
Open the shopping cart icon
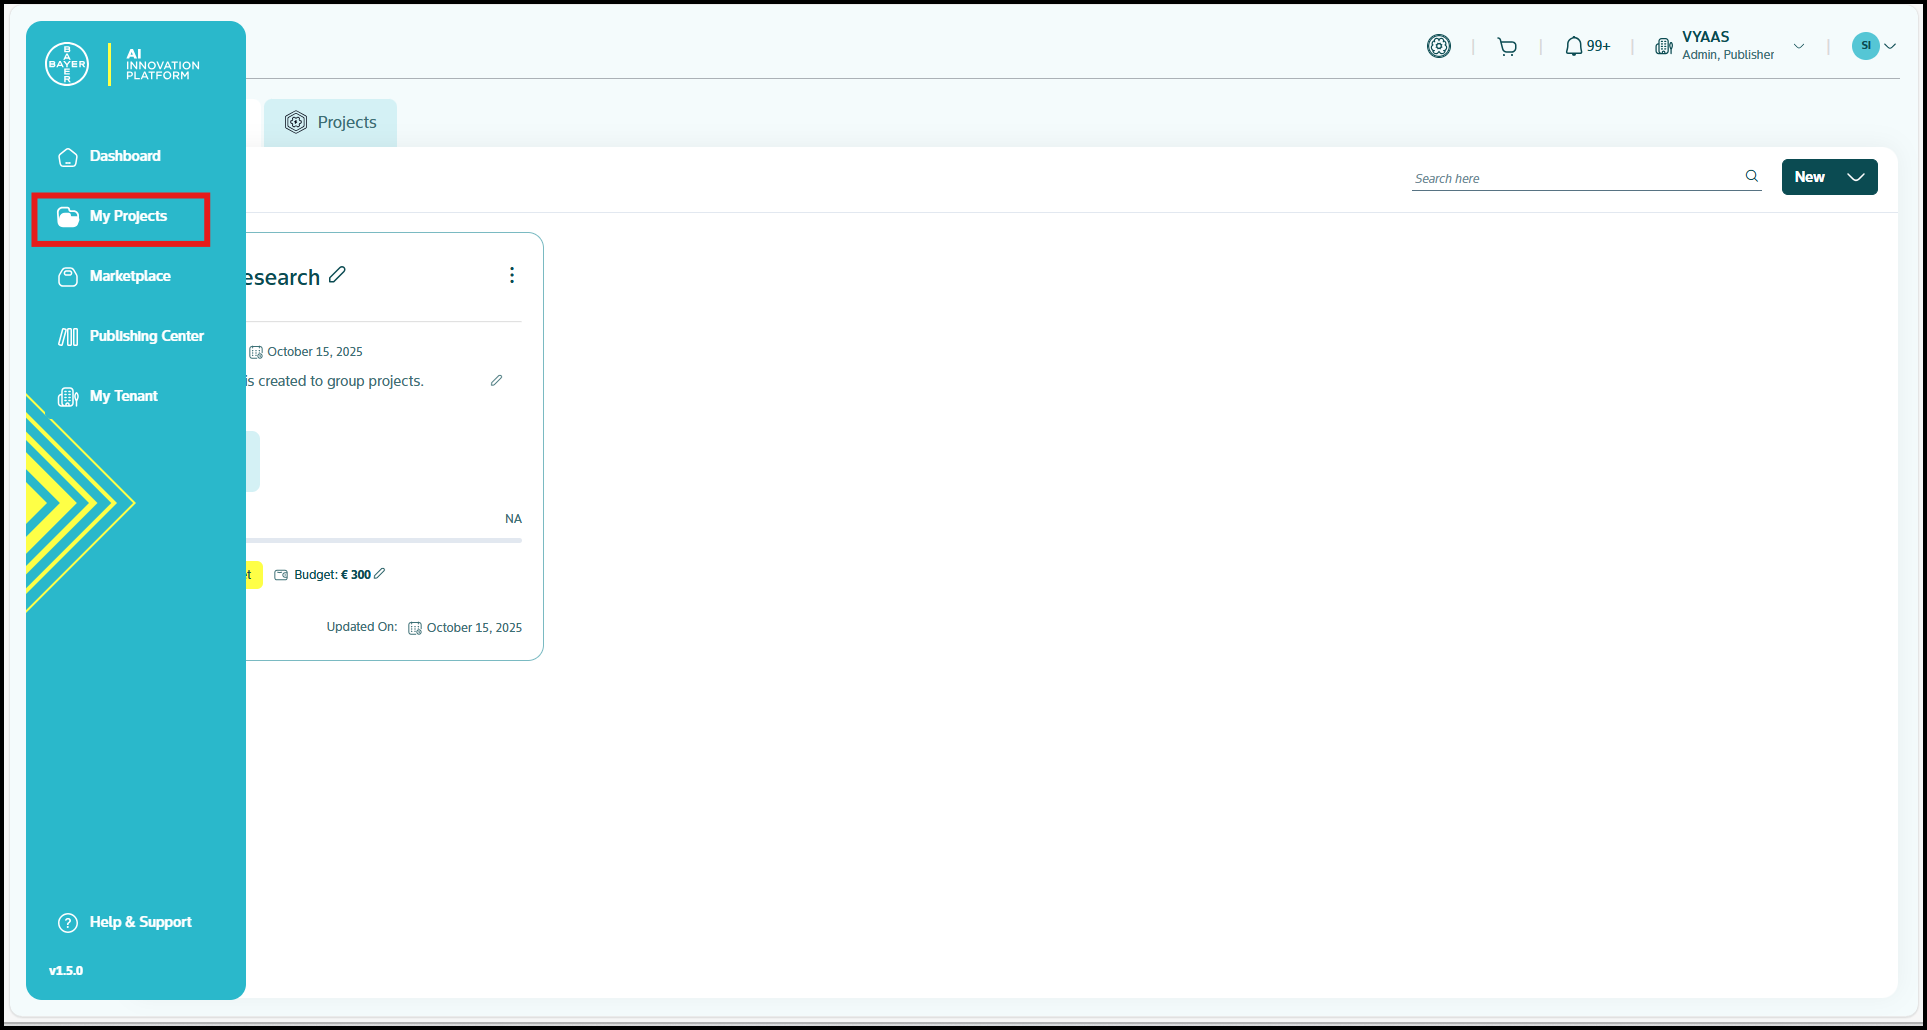[1507, 46]
